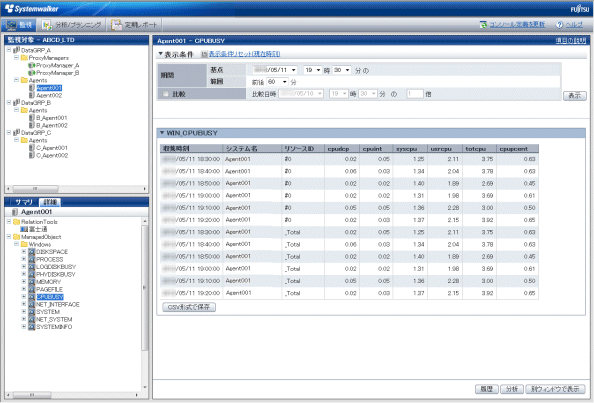Click the help question mark icon
This screenshot has height=403, width=594.
click(x=559, y=25)
